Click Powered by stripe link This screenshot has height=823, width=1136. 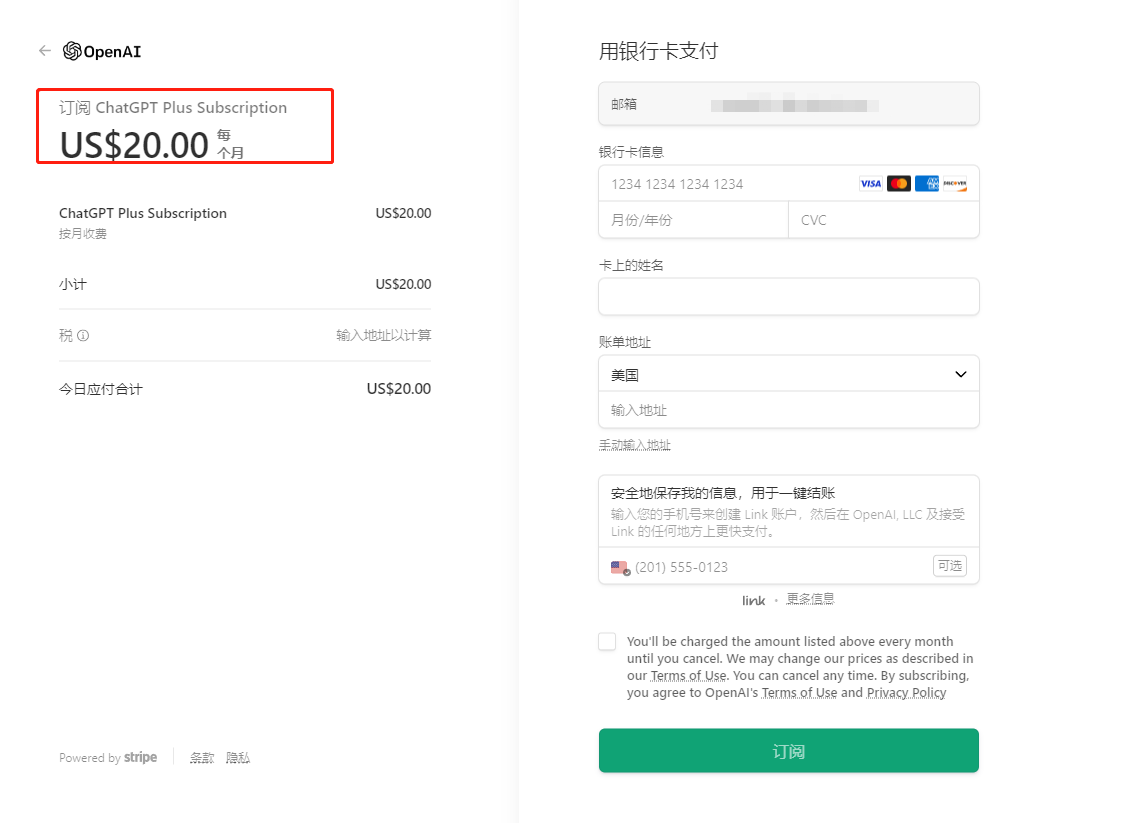tap(108, 758)
